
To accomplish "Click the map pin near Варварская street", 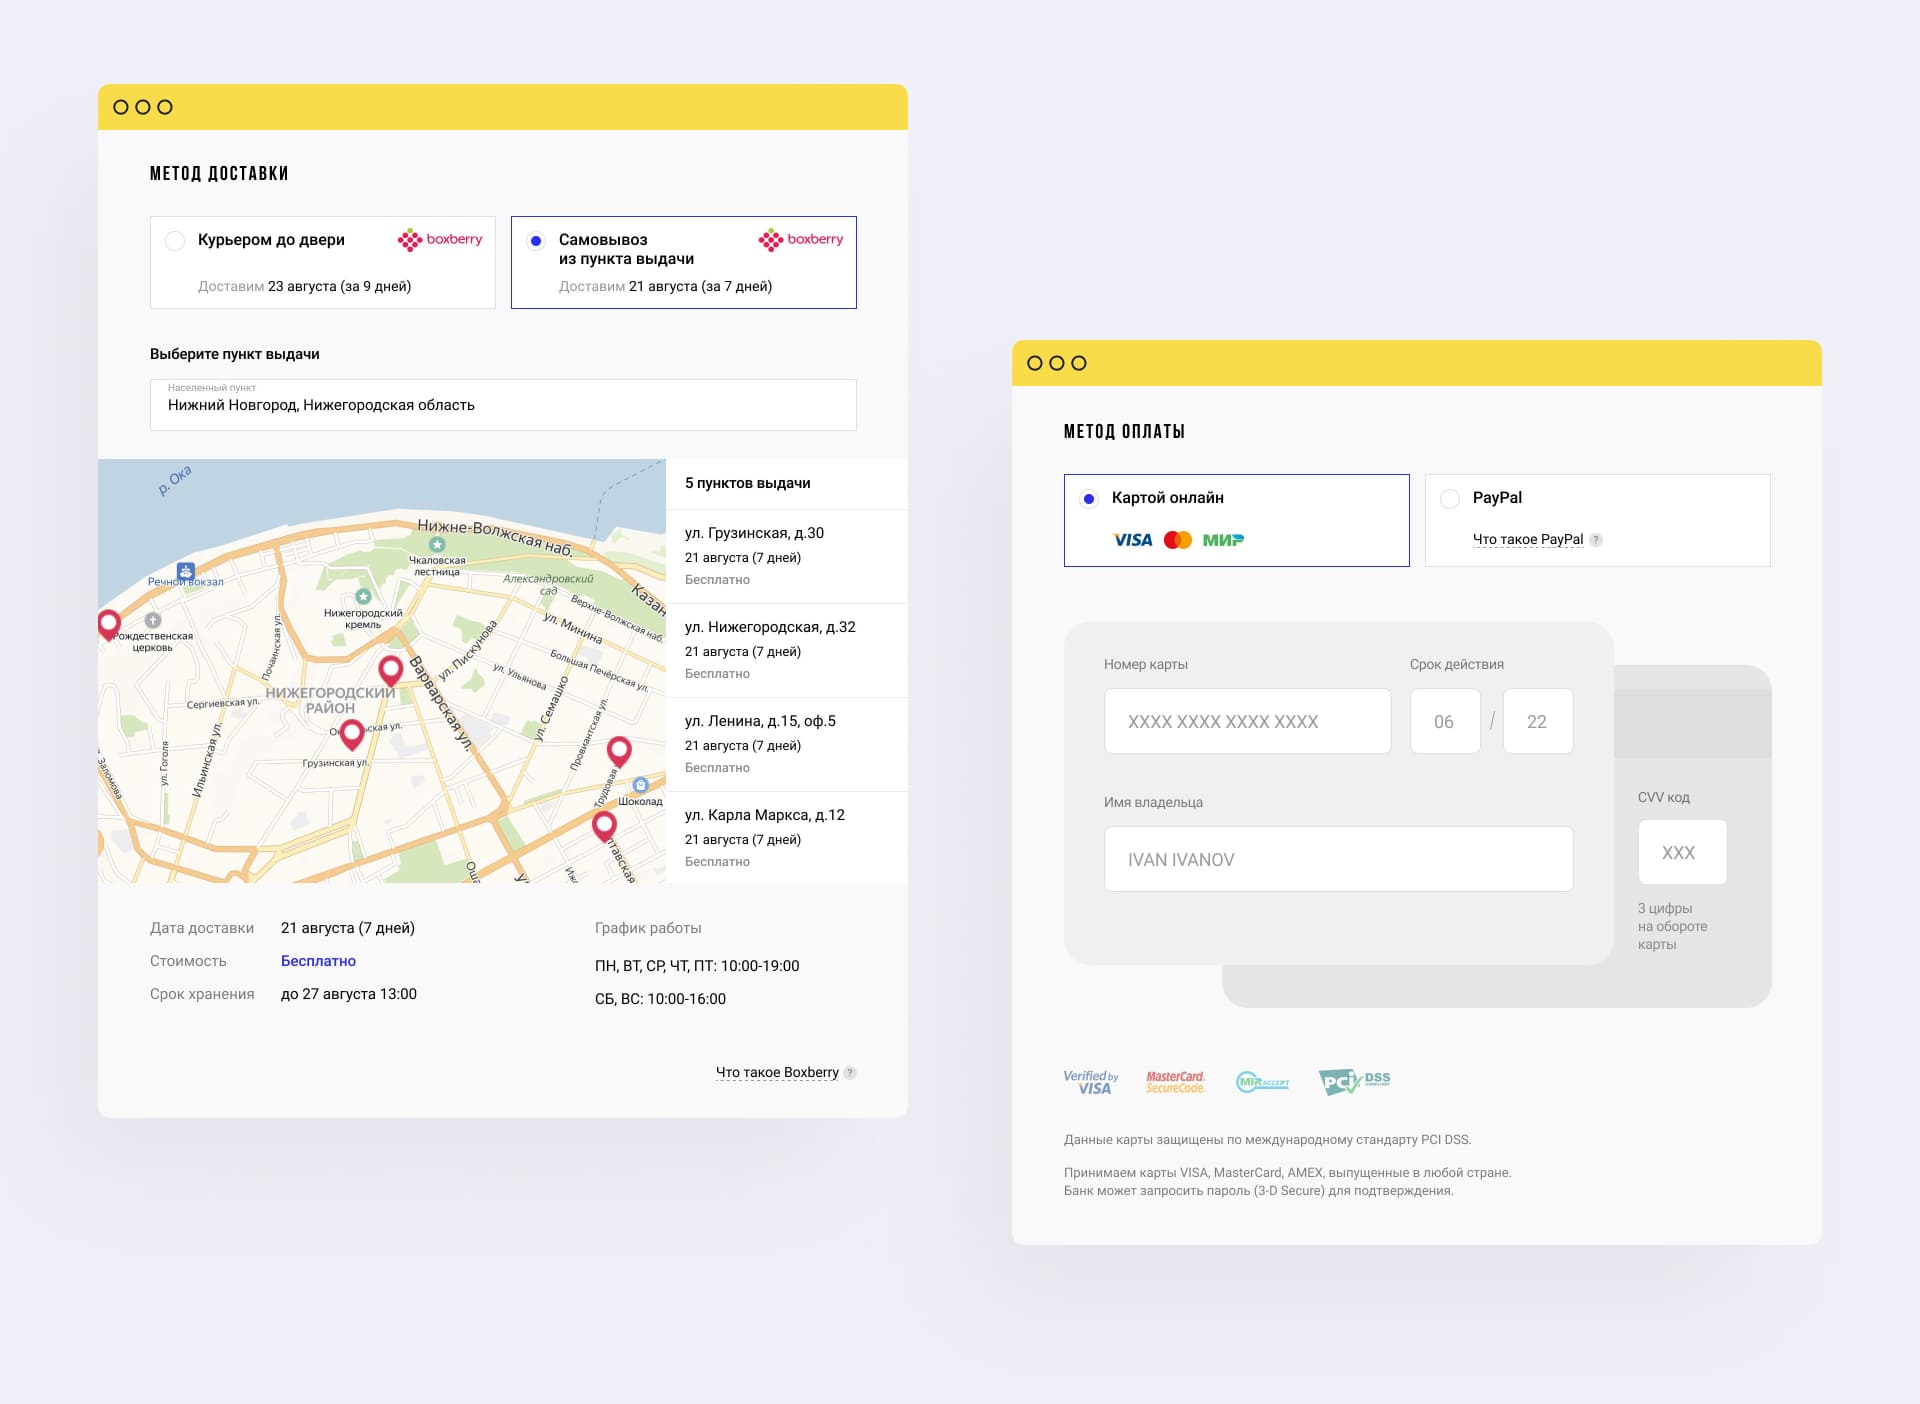I will [391, 669].
